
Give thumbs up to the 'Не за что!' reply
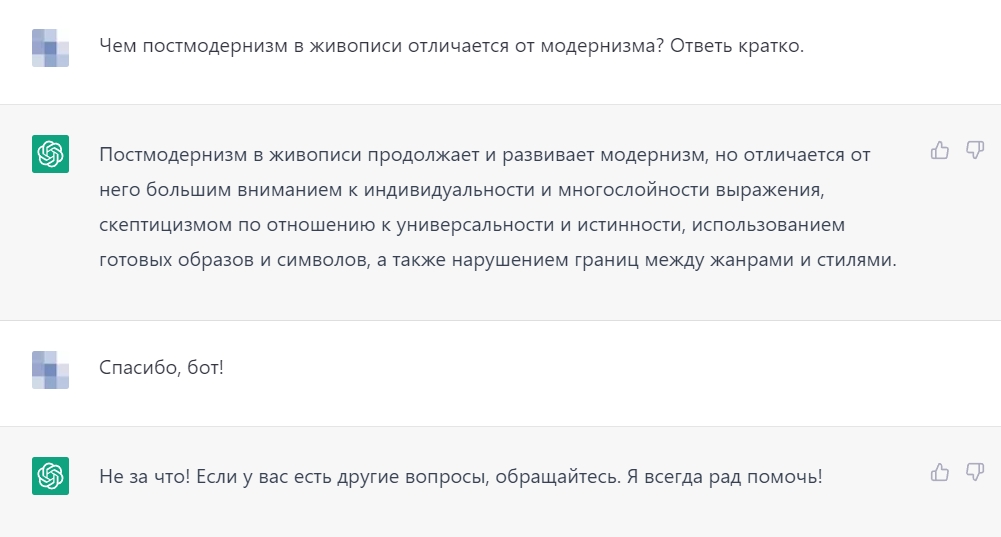coord(939,473)
